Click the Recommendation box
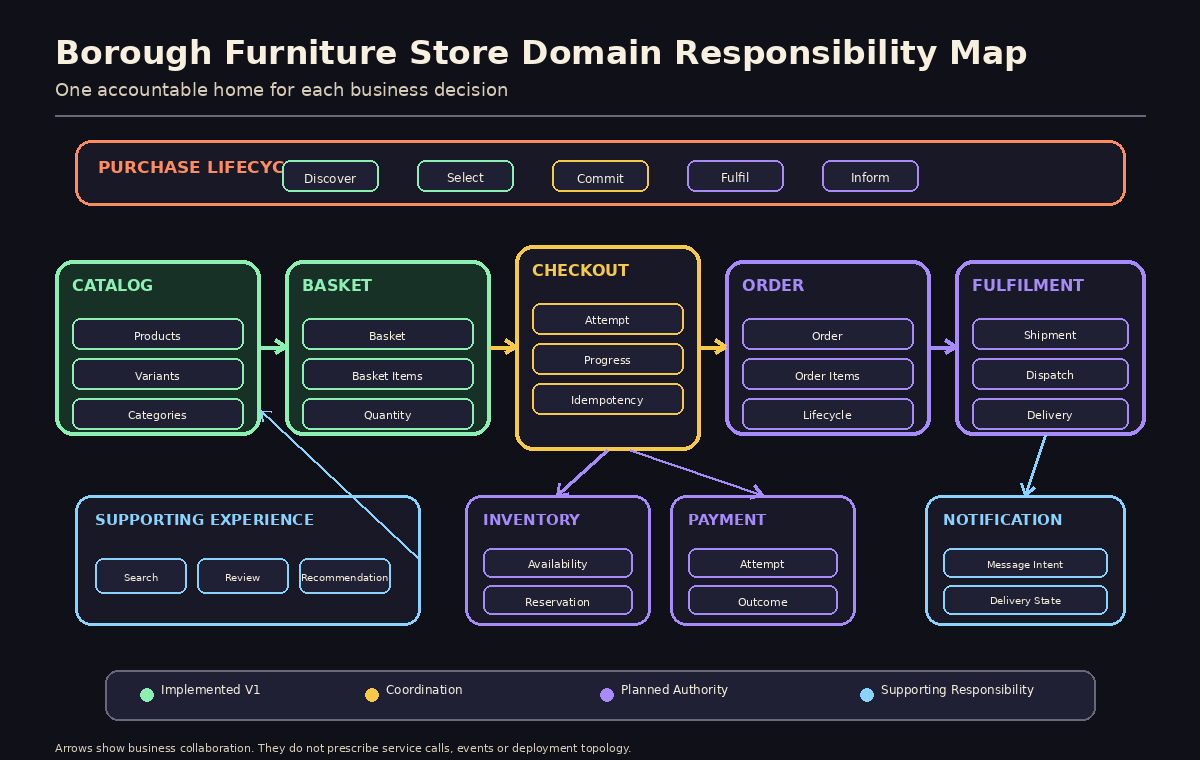 345,576
